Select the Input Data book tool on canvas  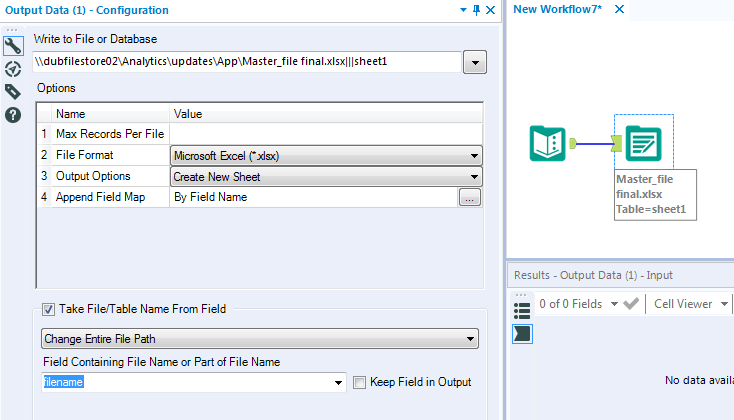(x=548, y=143)
